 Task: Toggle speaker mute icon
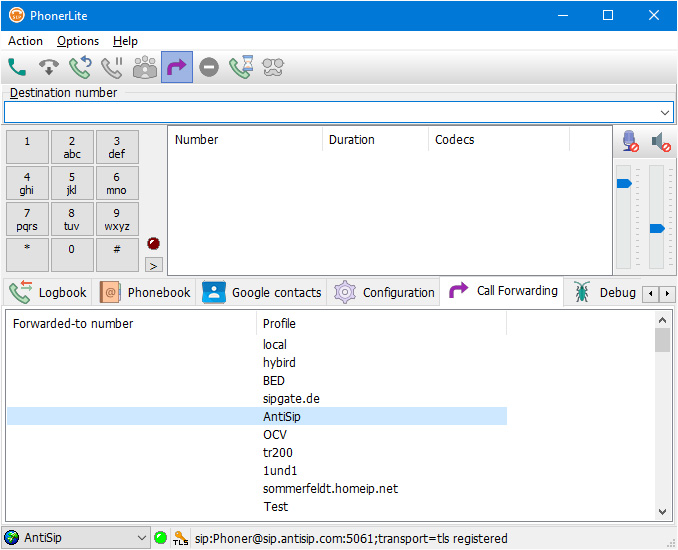pos(661,142)
